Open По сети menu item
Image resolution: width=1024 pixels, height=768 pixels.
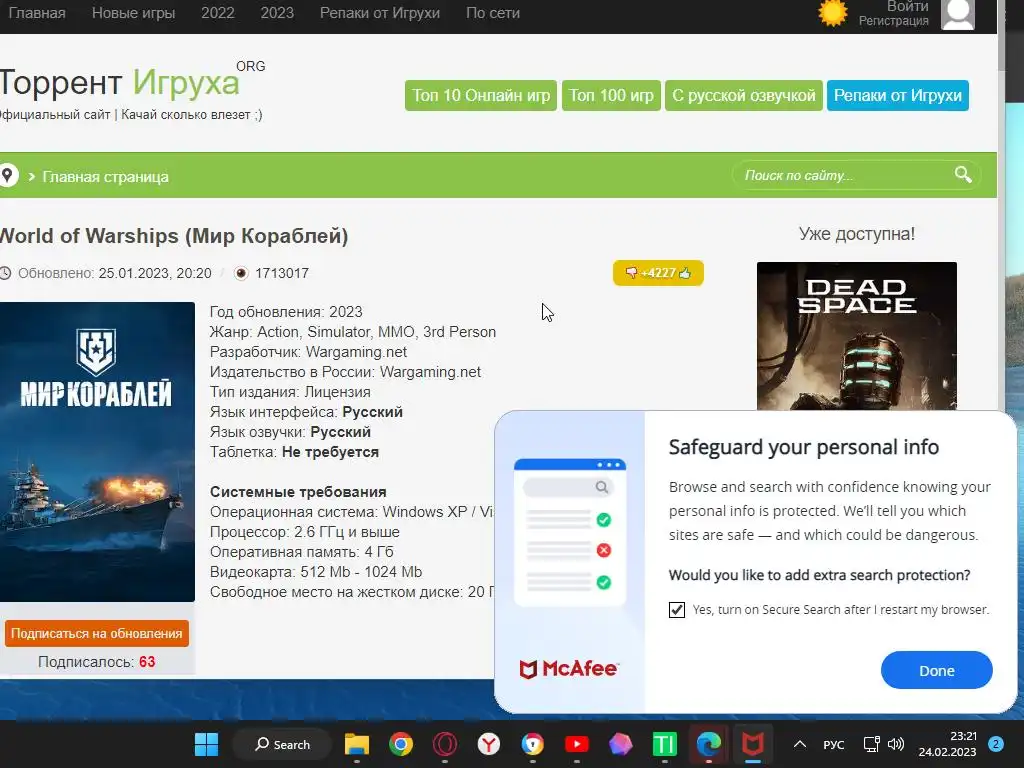click(492, 13)
